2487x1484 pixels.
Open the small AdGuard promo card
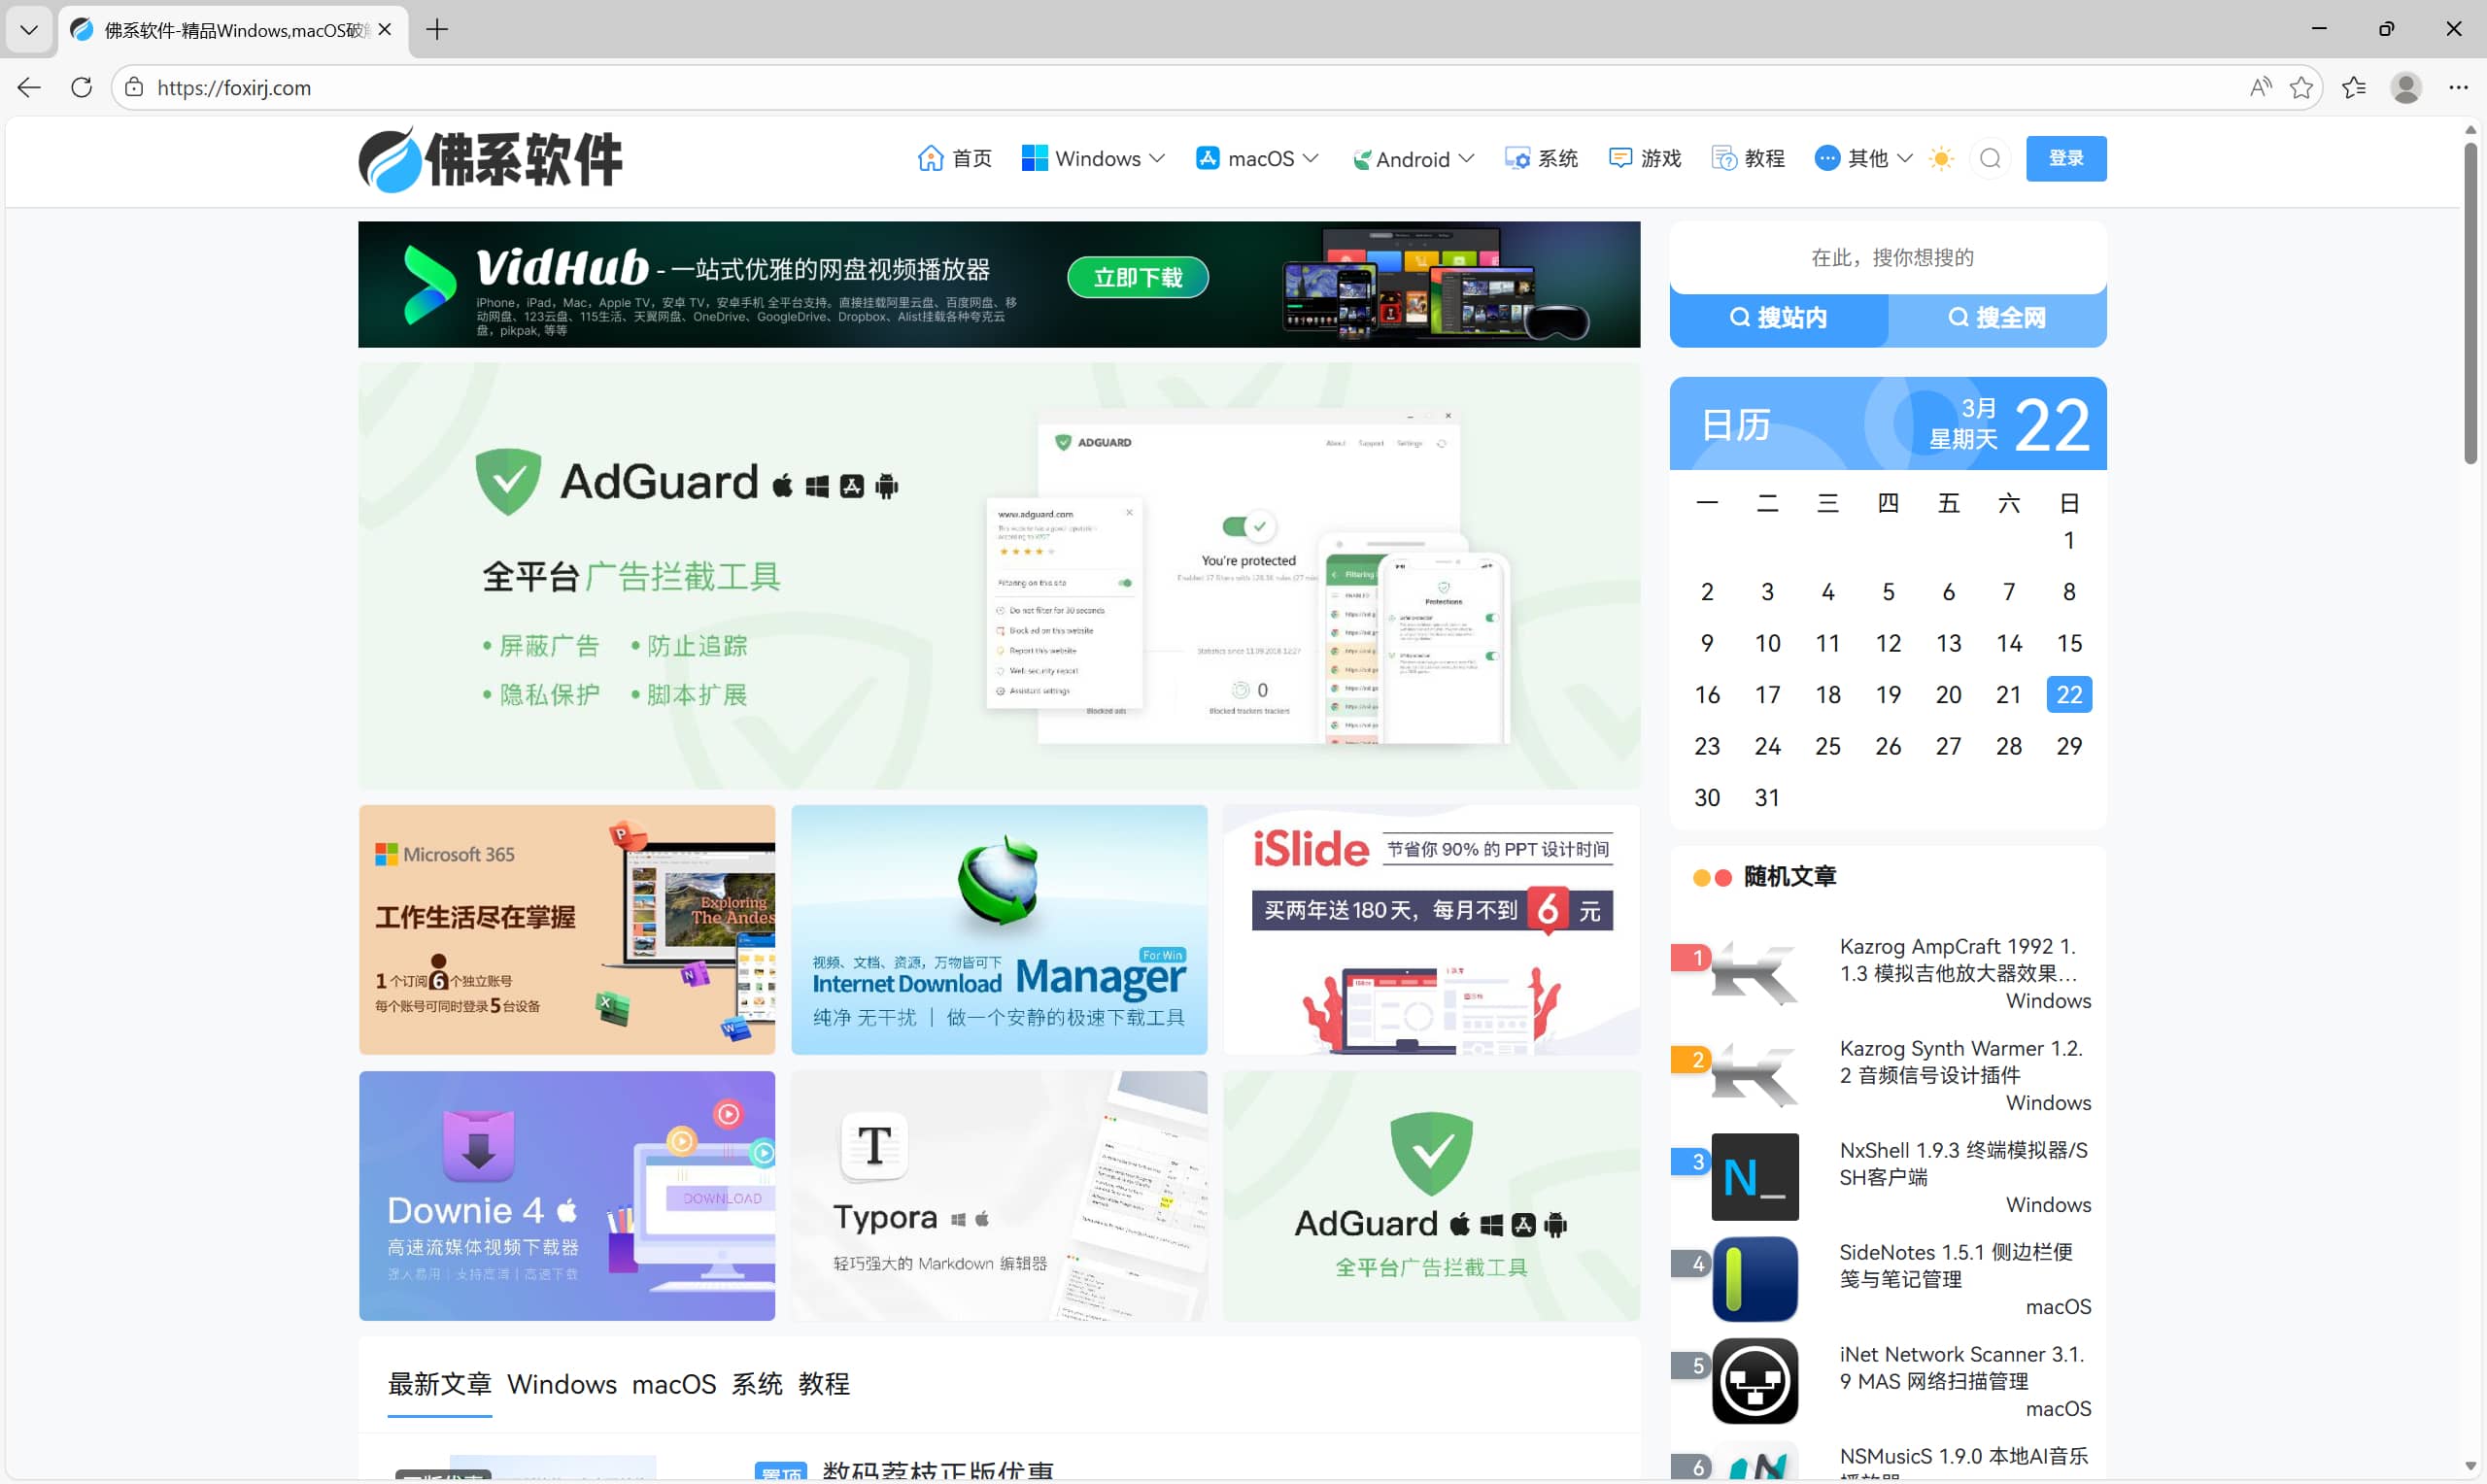[1431, 1196]
